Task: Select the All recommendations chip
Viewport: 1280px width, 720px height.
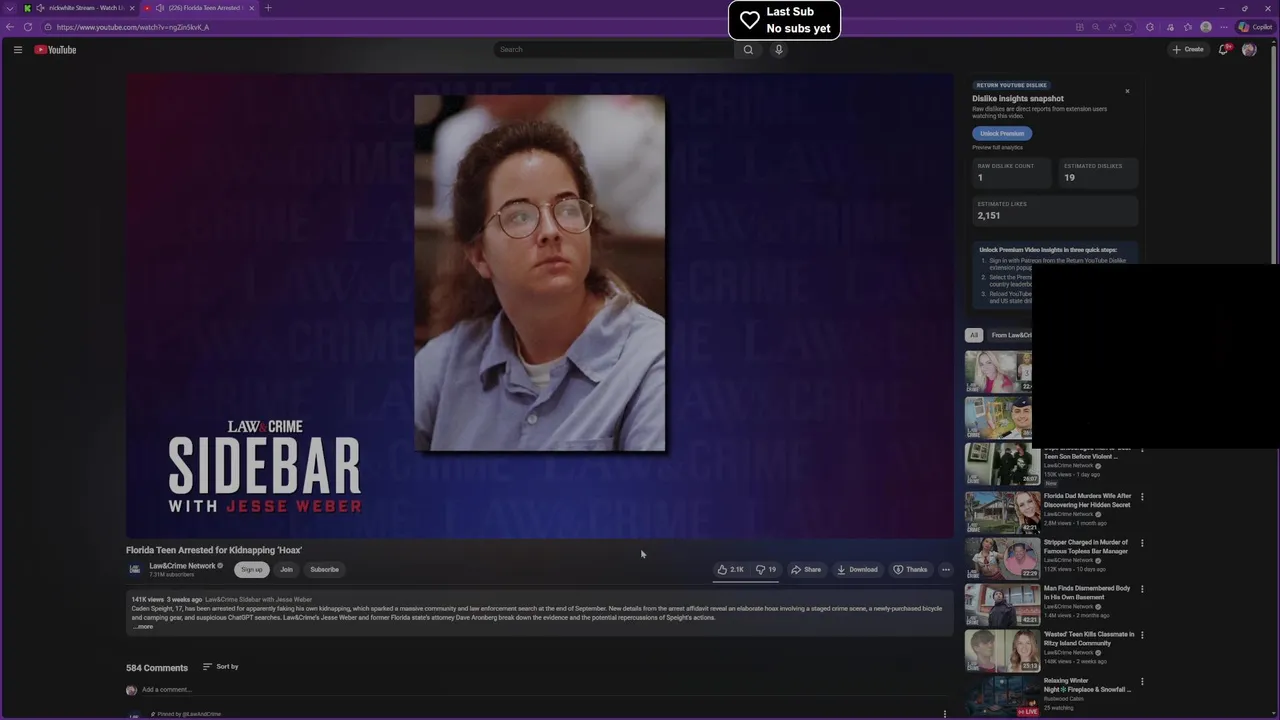Action: pyautogui.click(x=974, y=335)
